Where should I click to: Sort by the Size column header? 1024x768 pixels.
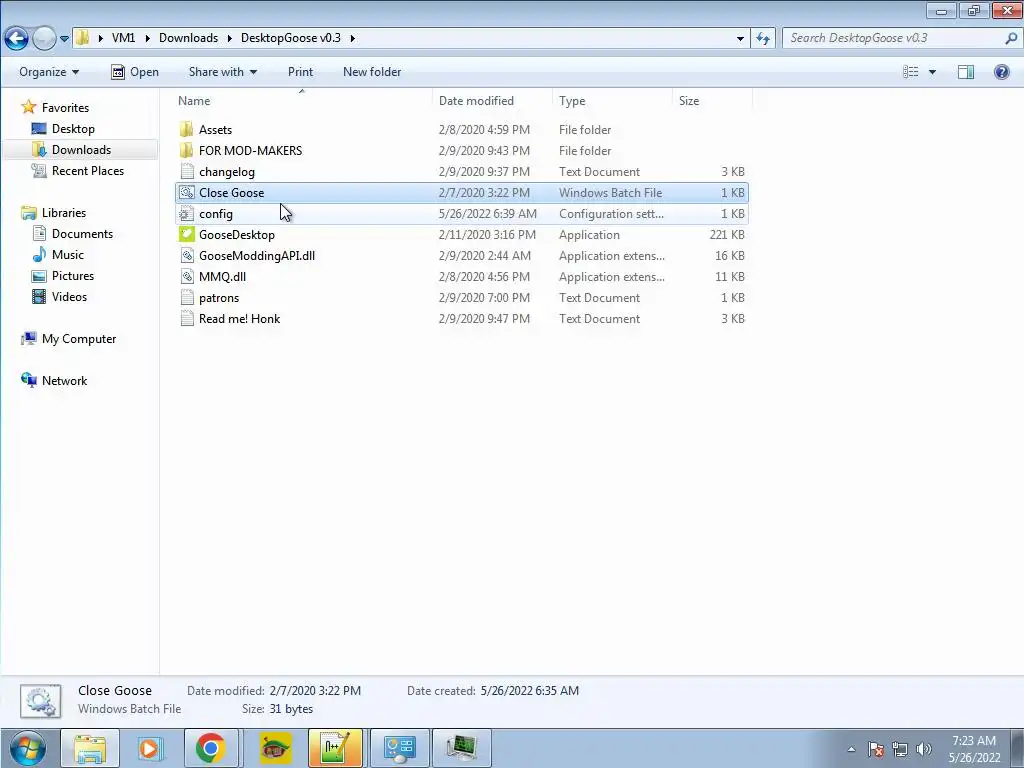click(689, 101)
